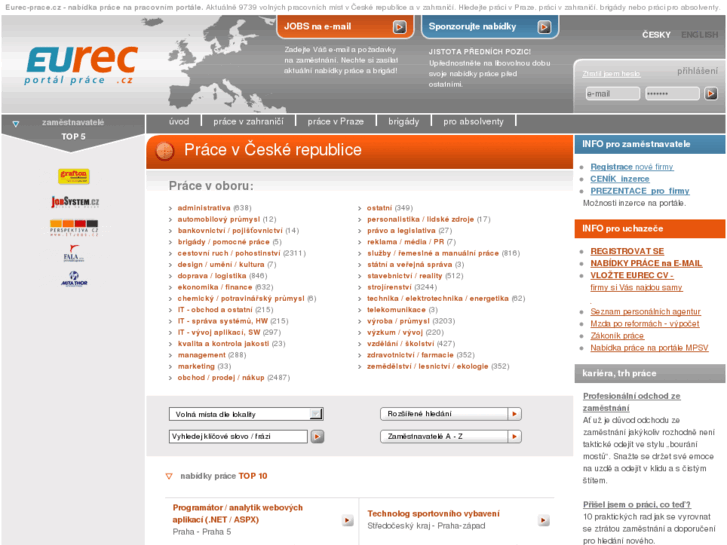Open FALA employer logo
The width and height of the screenshot is (727, 545).
(x=74, y=254)
